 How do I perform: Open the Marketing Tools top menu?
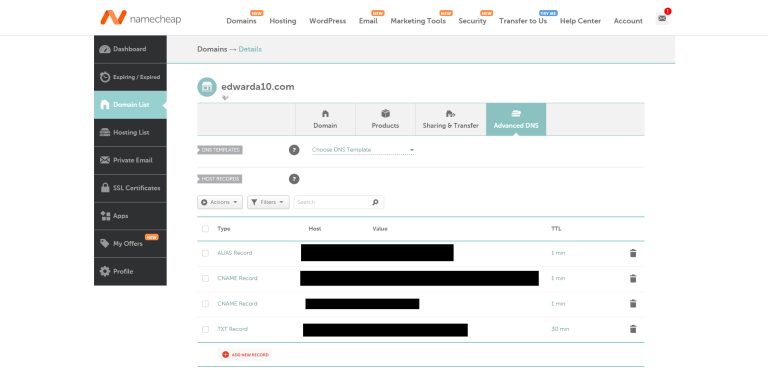pyautogui.click(x=418, y=21)
